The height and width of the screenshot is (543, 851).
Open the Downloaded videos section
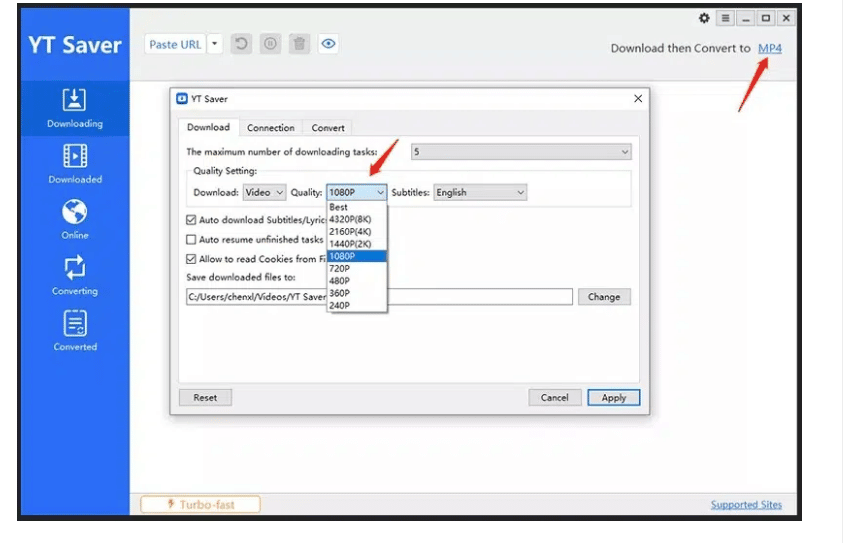click(x=75, y=164)
